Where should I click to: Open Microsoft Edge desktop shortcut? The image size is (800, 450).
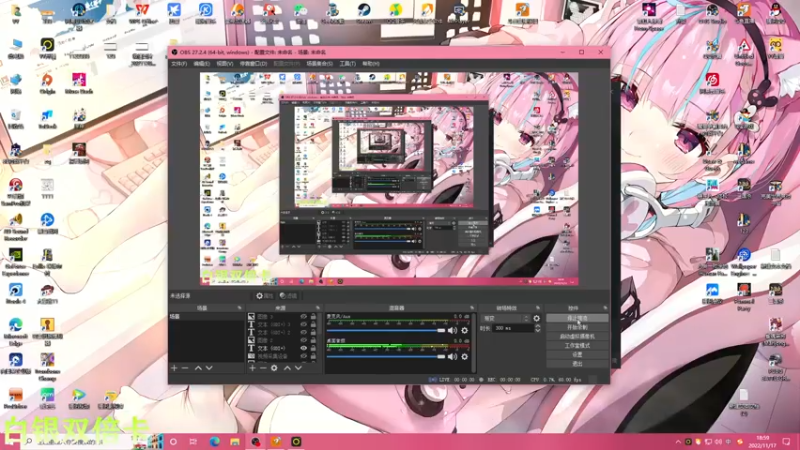(x=15, y=332)
